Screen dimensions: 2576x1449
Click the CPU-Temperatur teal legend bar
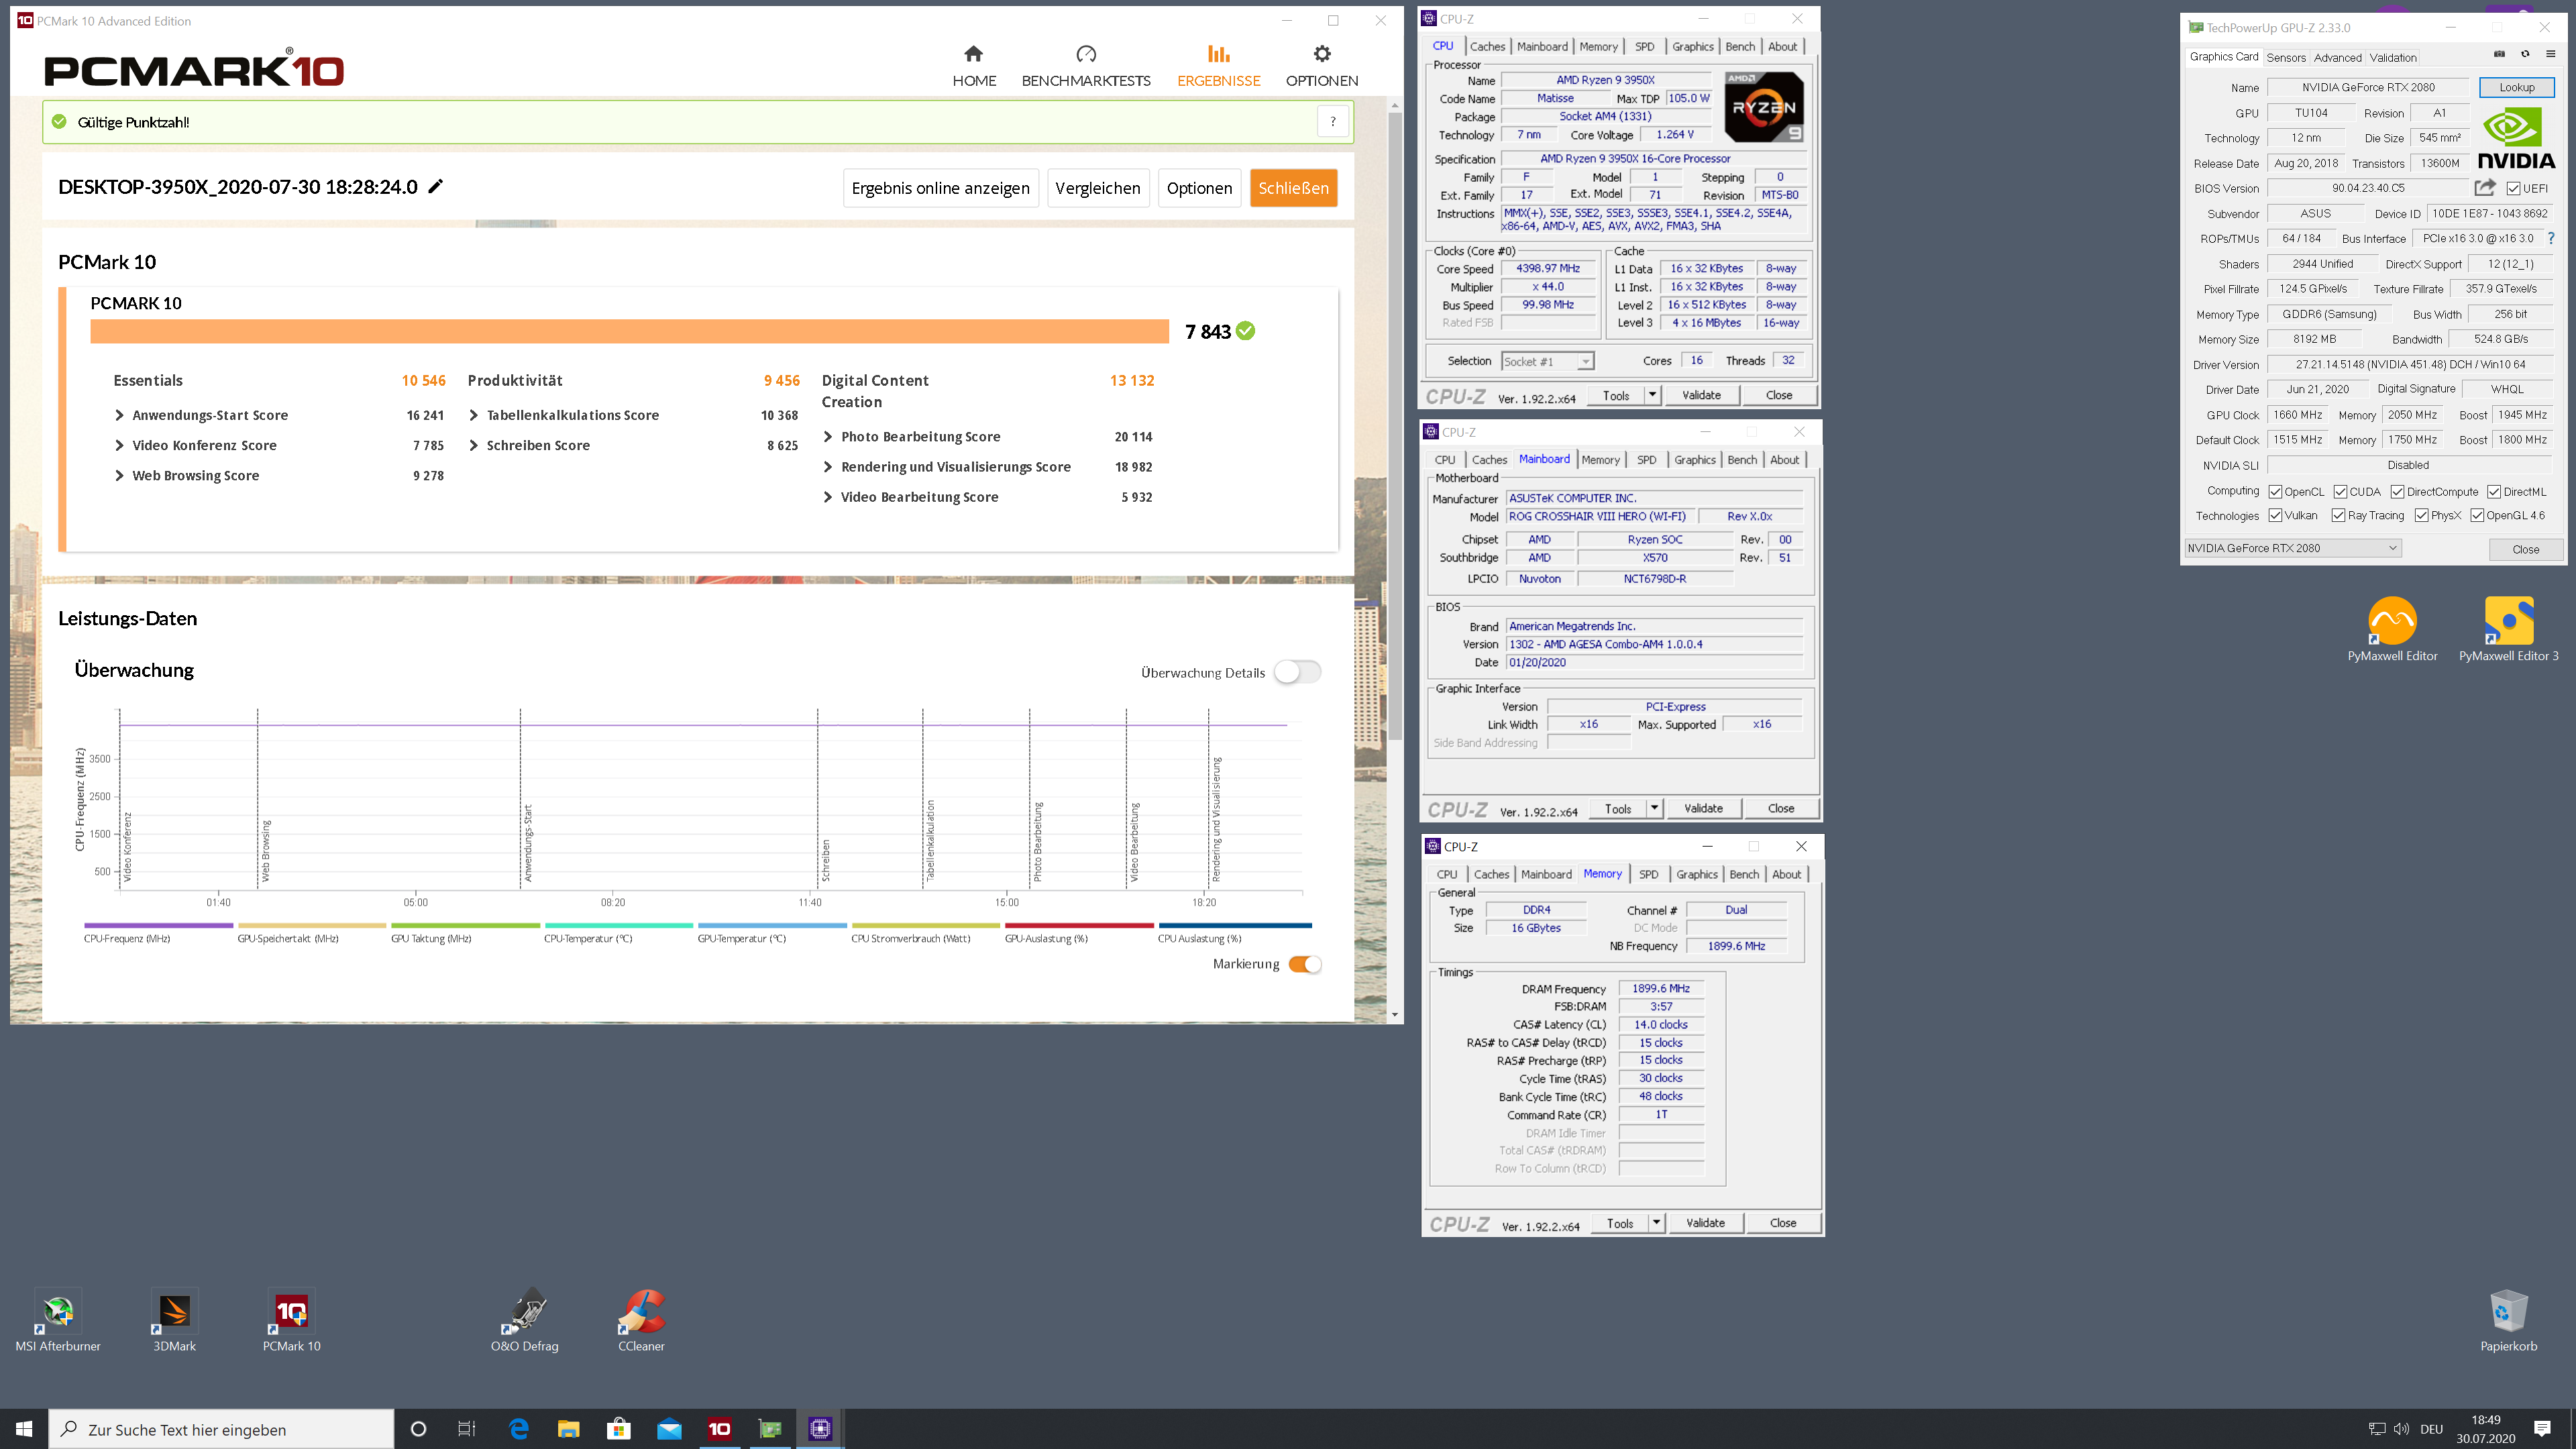click(618, 926)
